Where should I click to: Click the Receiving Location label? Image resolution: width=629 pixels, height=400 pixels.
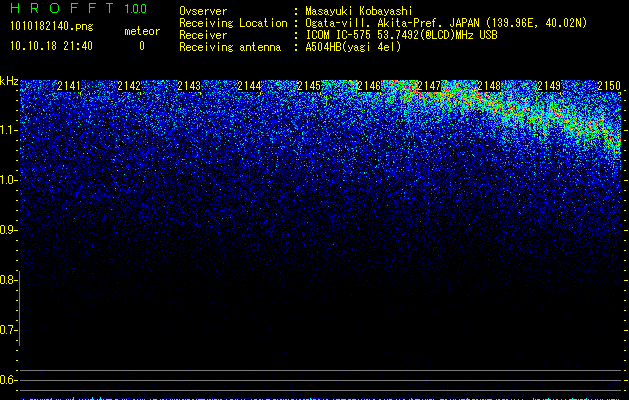pyautogui.click(x=233, y=23)
